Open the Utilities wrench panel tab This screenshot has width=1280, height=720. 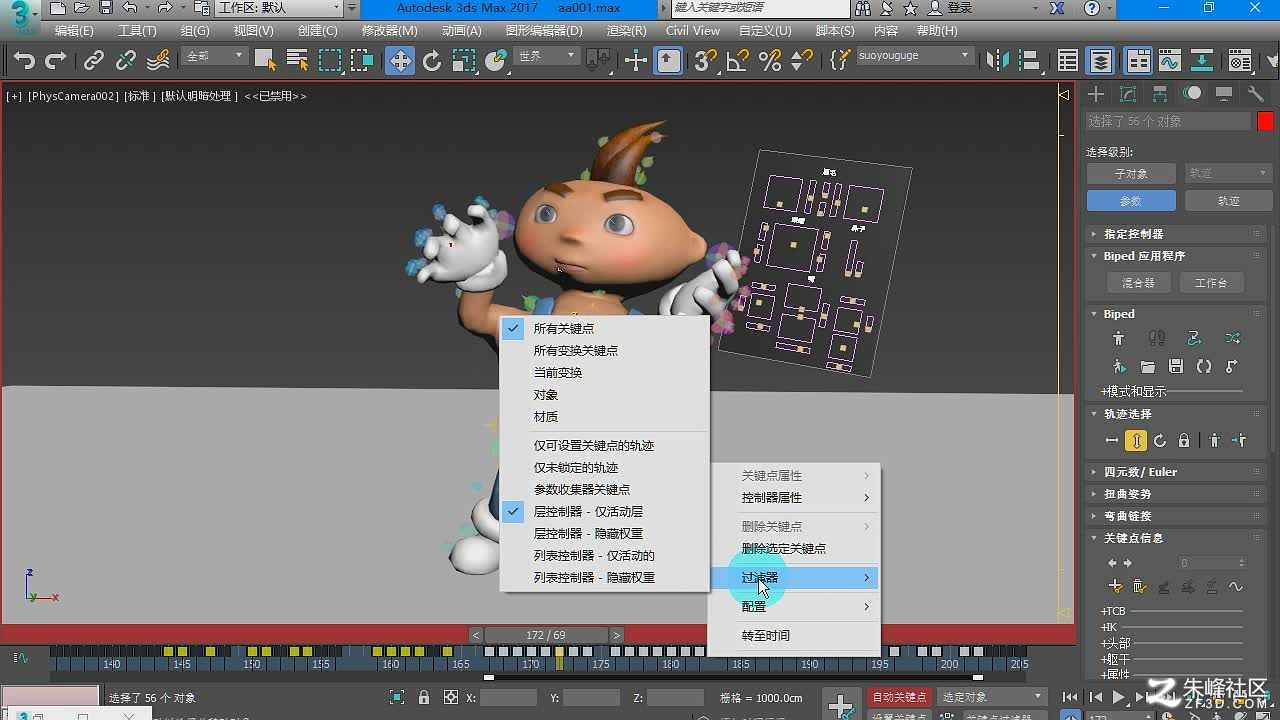click(1256, 94)
